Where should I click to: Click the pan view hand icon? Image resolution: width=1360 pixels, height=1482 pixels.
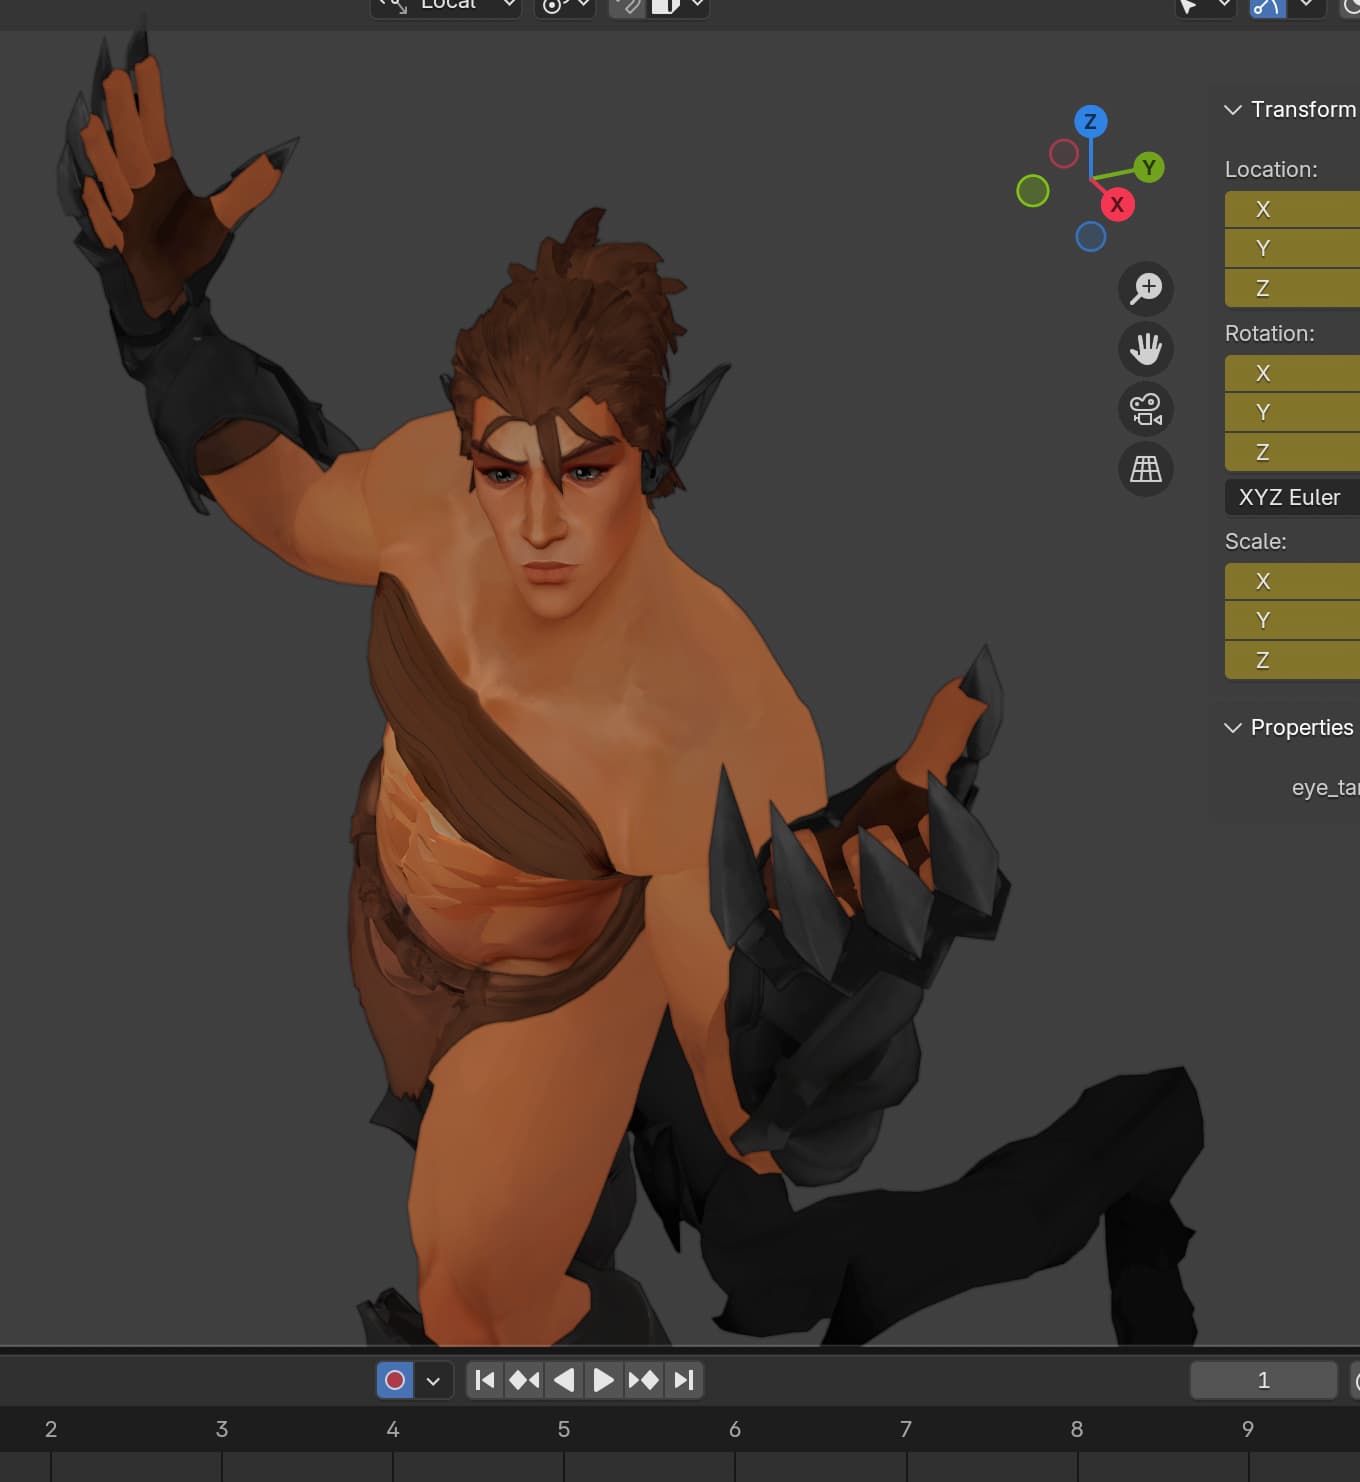coord(1145,349)
